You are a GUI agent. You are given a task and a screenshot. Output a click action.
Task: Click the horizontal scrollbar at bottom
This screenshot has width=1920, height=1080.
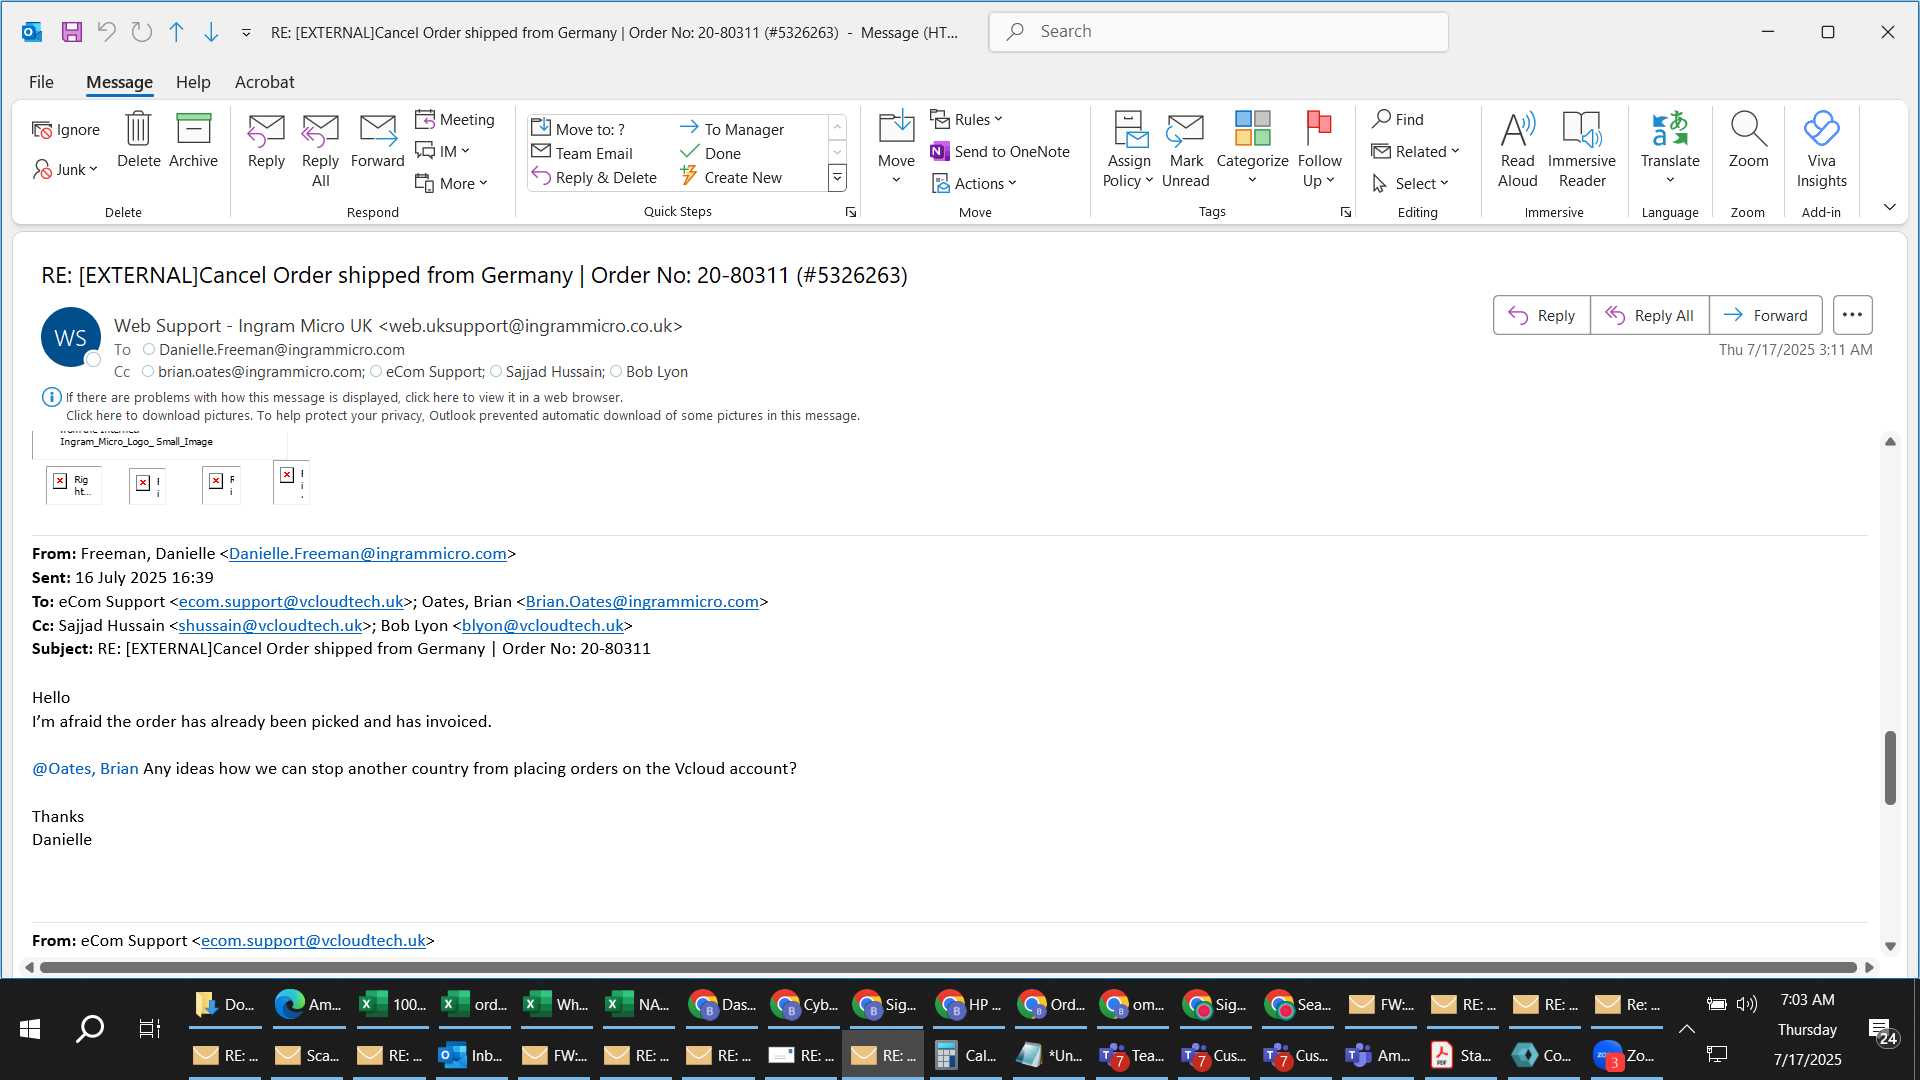pos(948,967)
